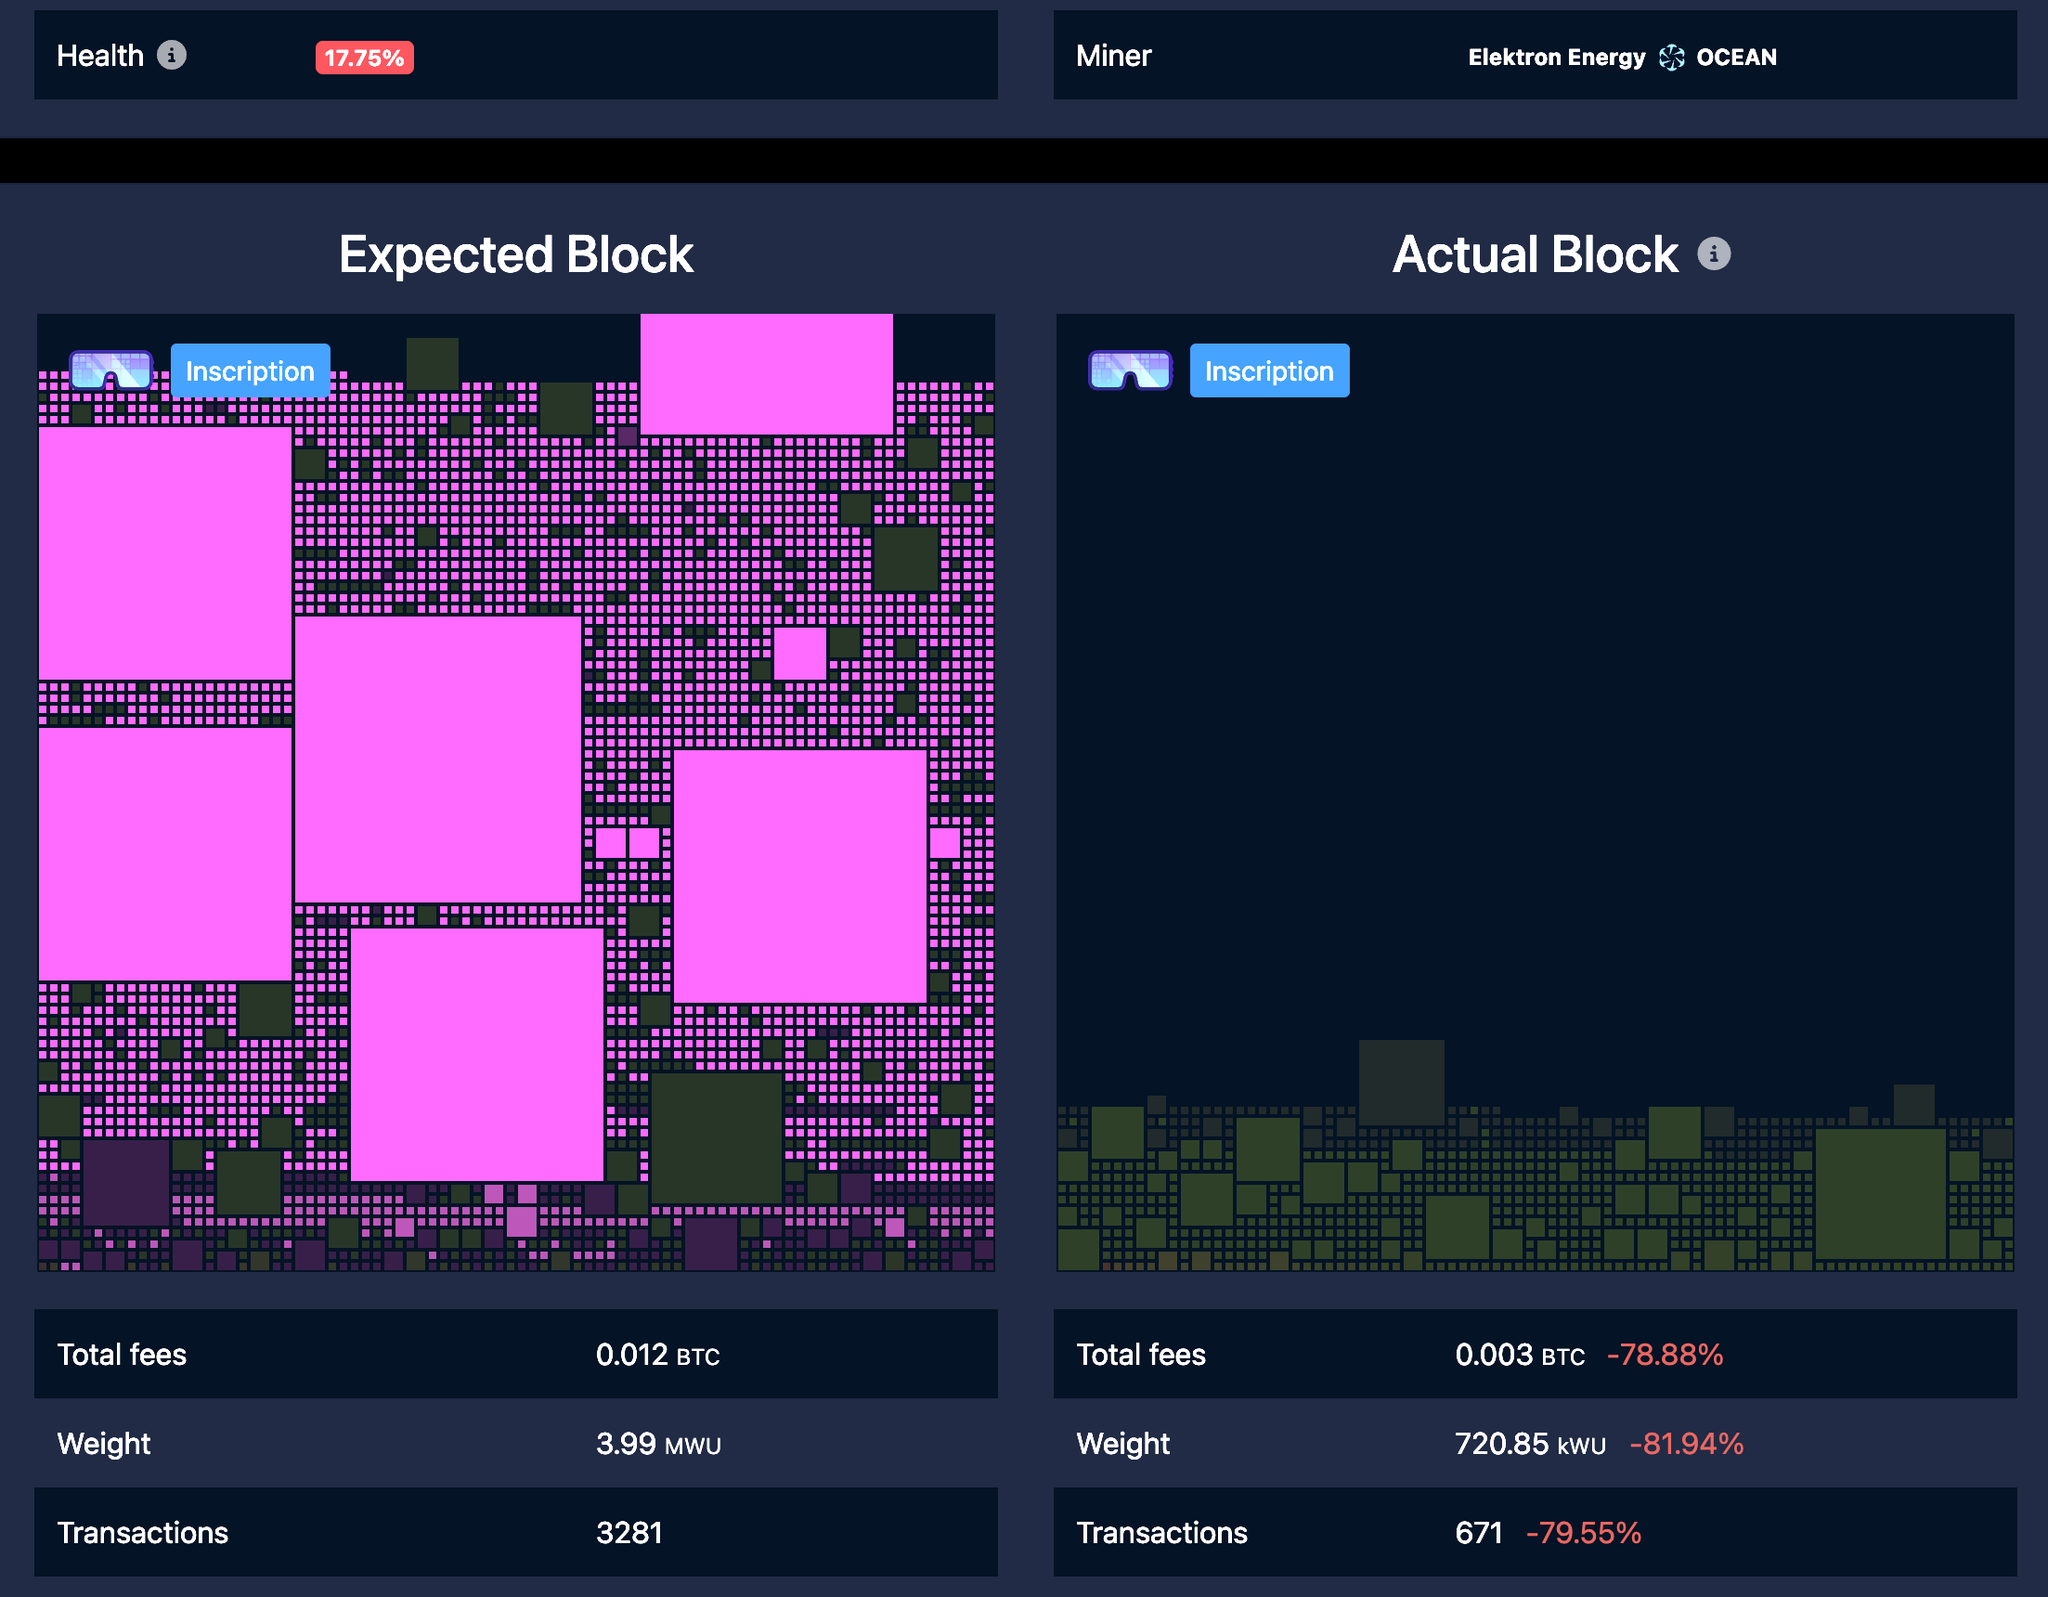
Task: Click goggles icon on Actual Block
Action: [x=1130, y=371]
